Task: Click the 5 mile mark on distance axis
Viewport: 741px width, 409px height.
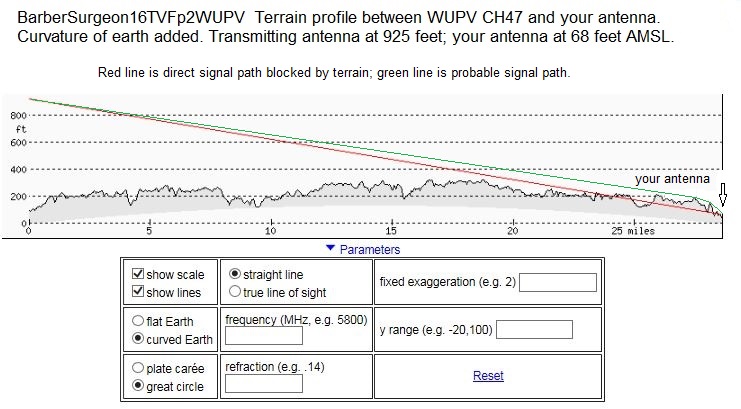Action: pos(149,231)
